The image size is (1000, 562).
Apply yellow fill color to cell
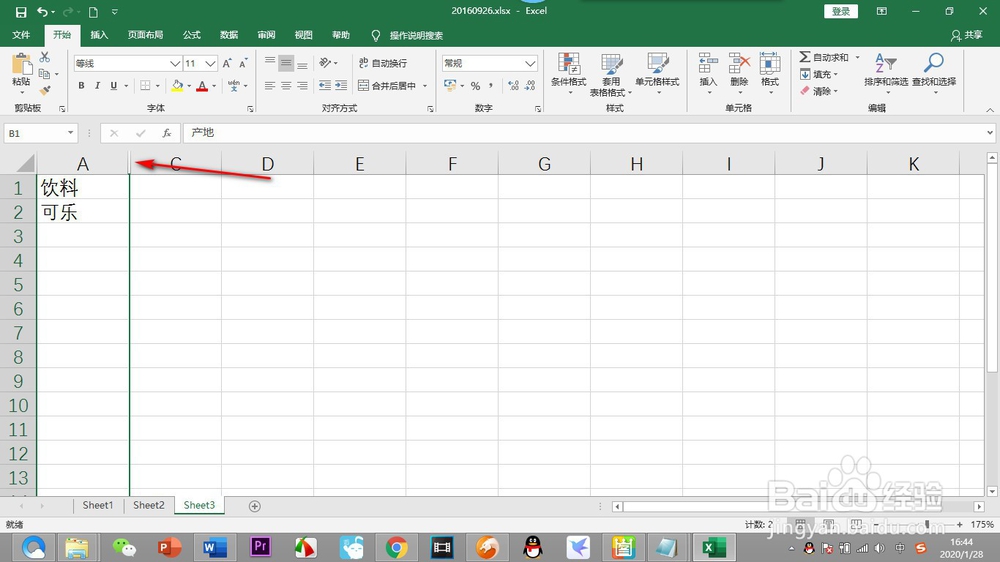coord(177,85)
